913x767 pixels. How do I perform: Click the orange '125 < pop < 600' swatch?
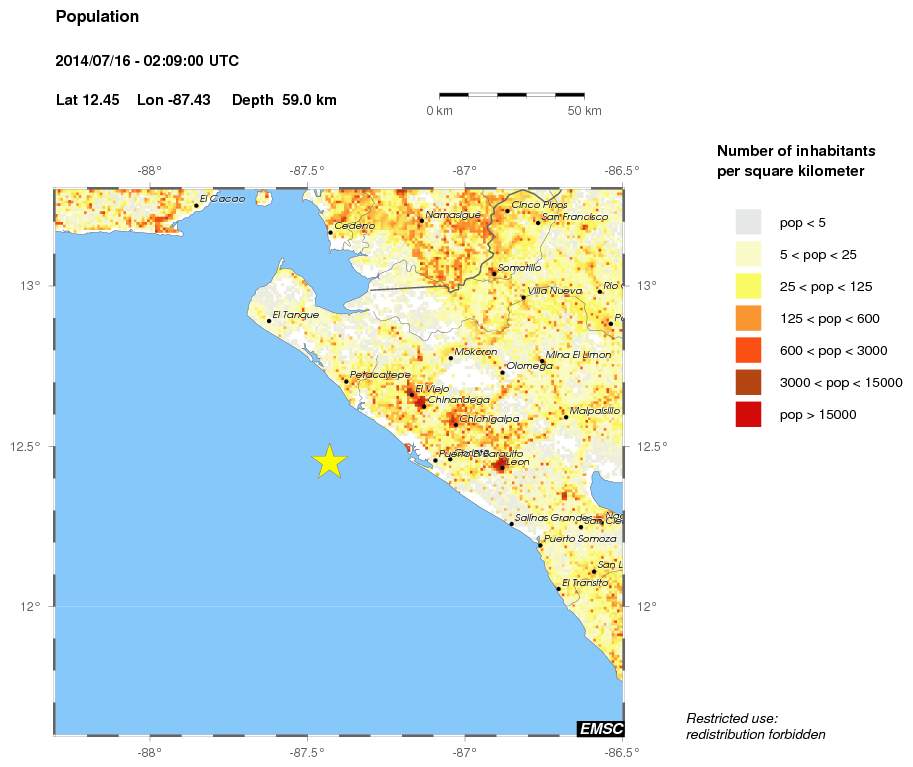748,318
